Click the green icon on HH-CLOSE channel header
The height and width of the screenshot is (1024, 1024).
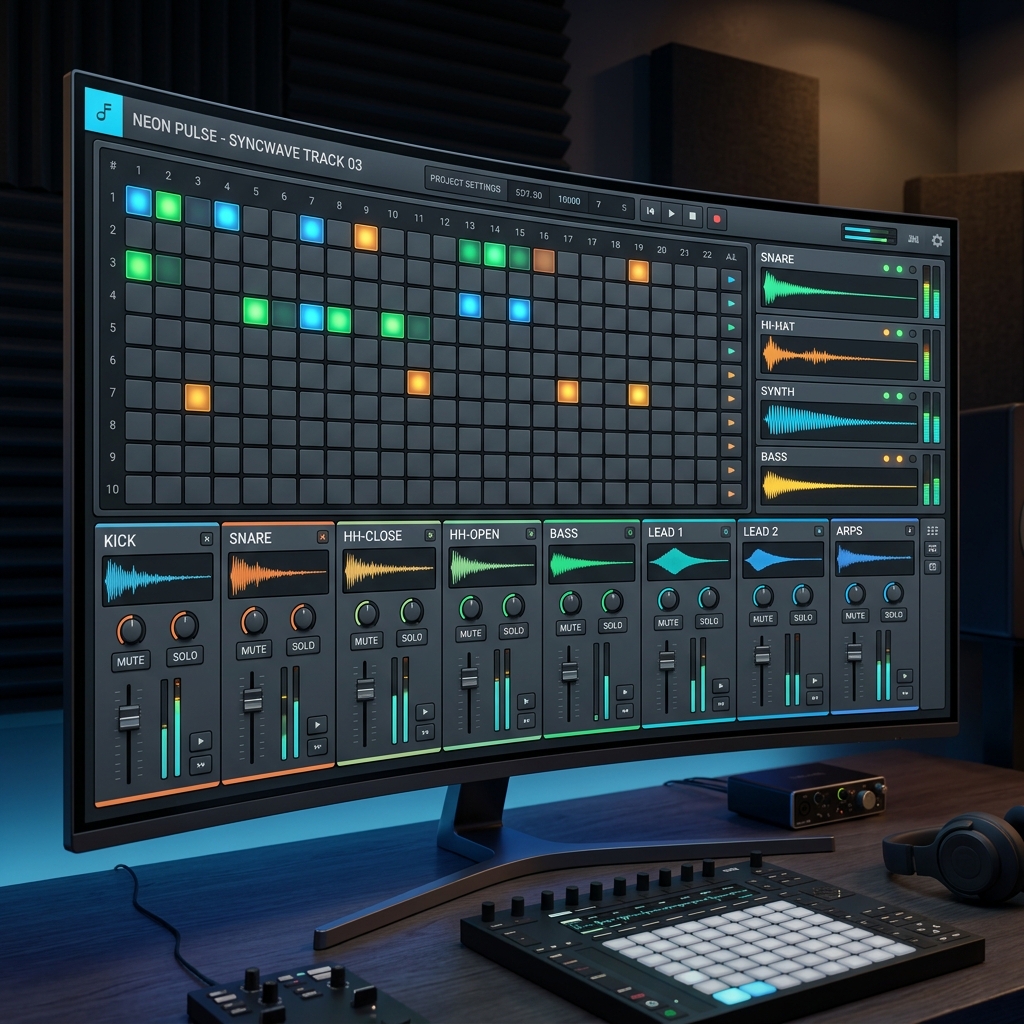[430, 536]
